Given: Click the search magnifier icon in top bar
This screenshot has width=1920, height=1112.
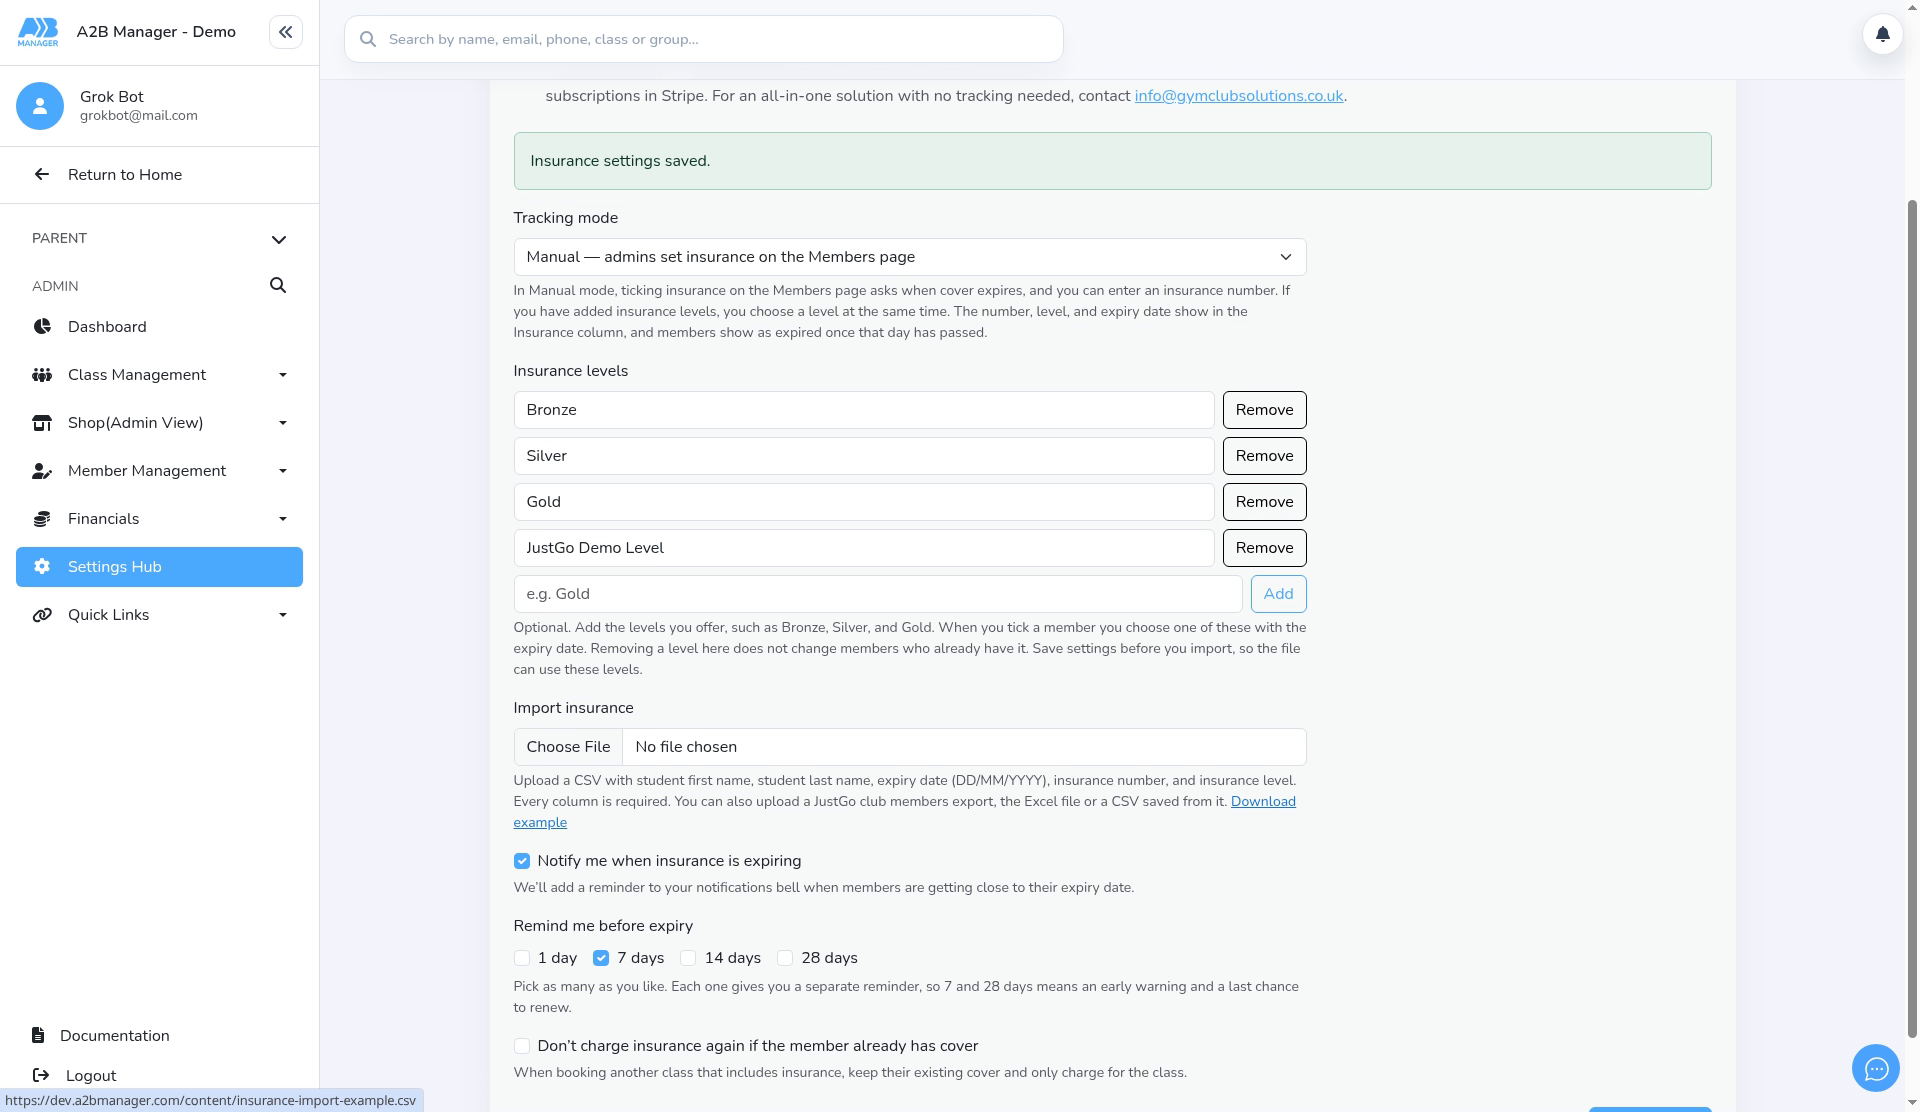Looking at the screenshot, I should tap(368, 39).
